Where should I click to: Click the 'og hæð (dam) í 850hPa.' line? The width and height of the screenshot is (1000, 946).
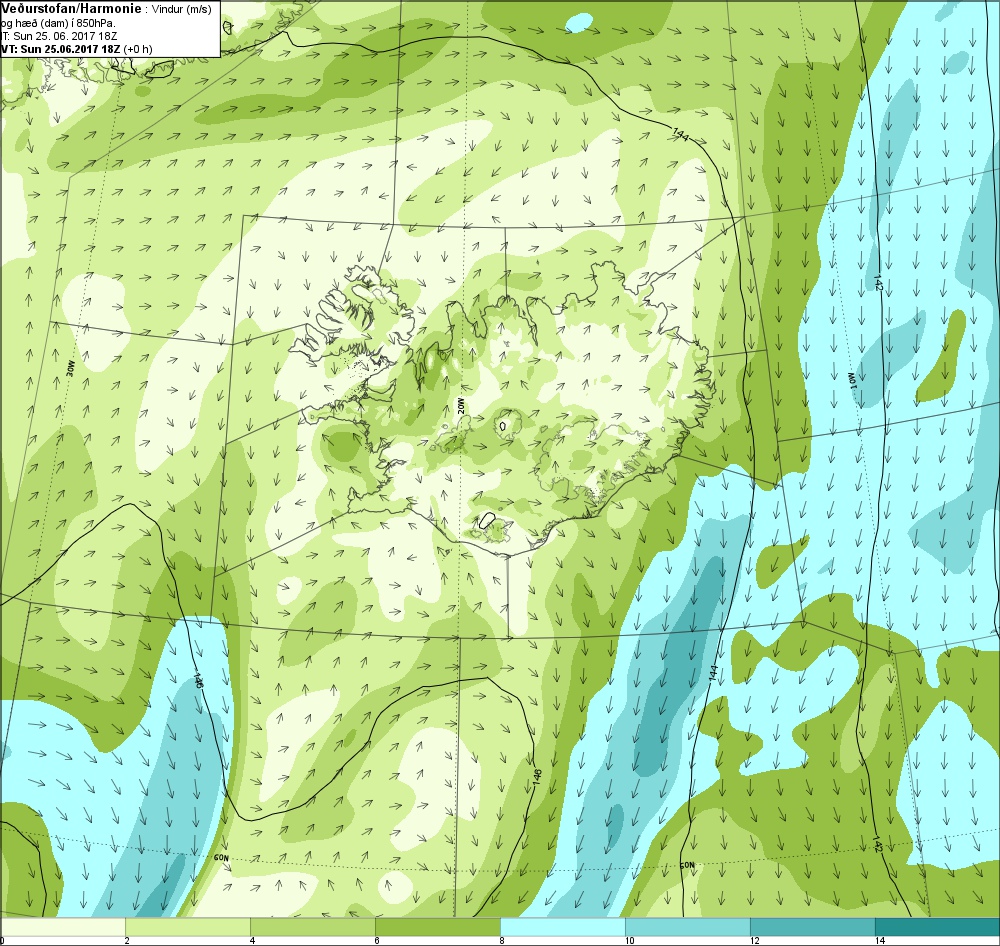(x=58, y=23)
